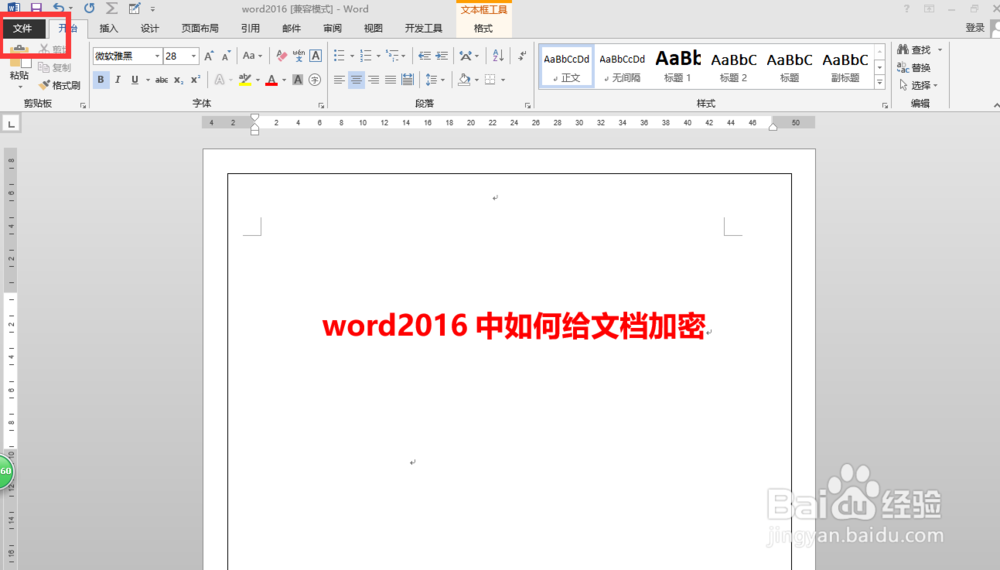The image size is (1000, 570).
Task: Expand the font color dropdown arrow
Action: pyautogui.click(x=284, y=80)
